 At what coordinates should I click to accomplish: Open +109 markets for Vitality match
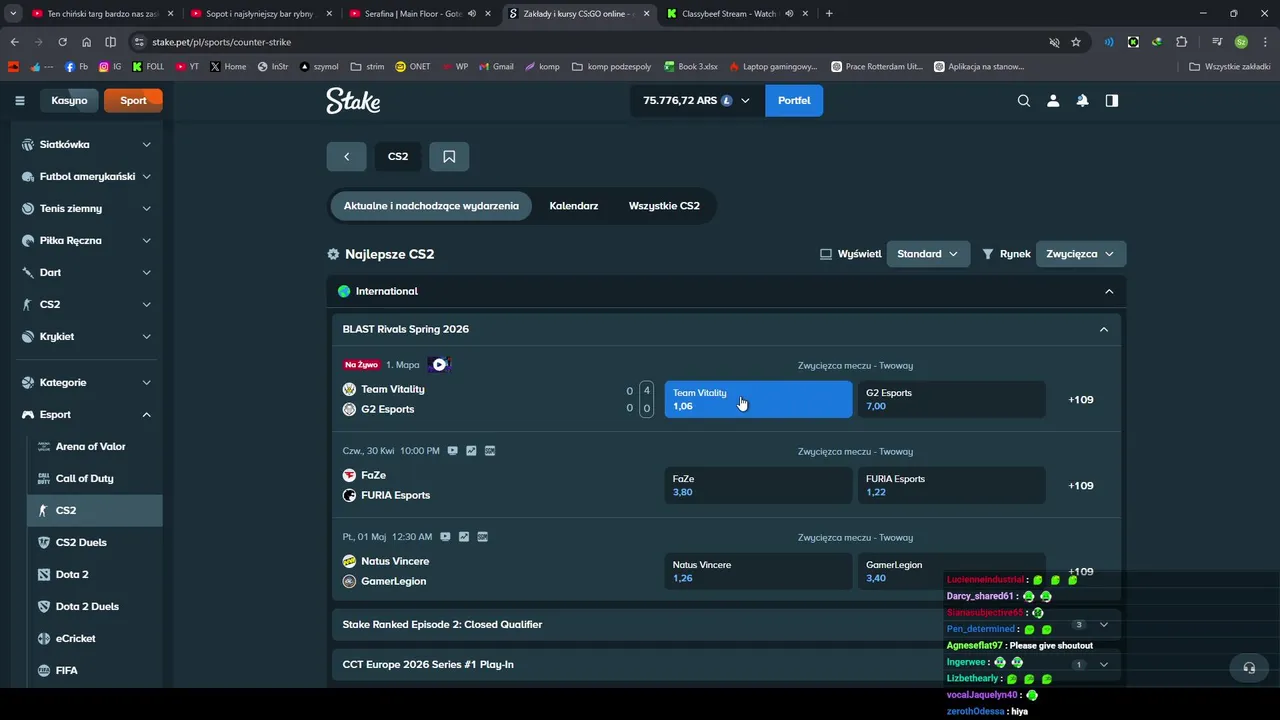click(1081, 400)
